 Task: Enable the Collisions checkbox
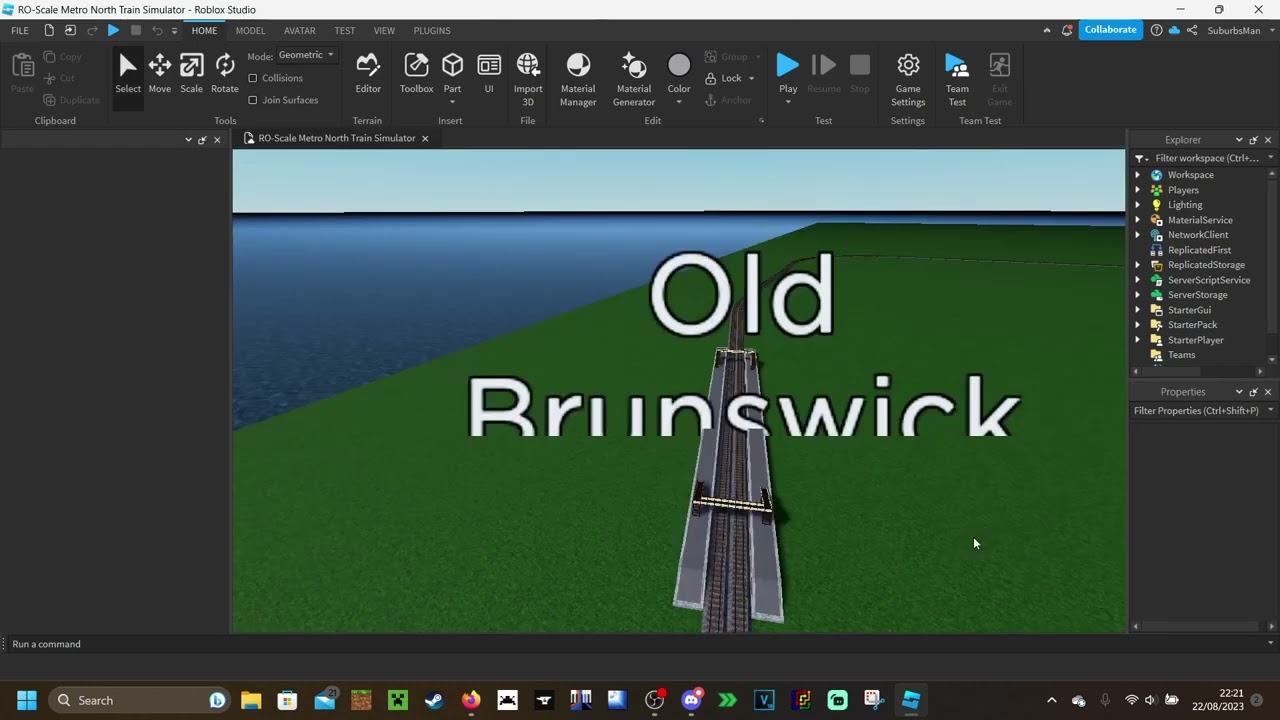(x=253, y=78)
